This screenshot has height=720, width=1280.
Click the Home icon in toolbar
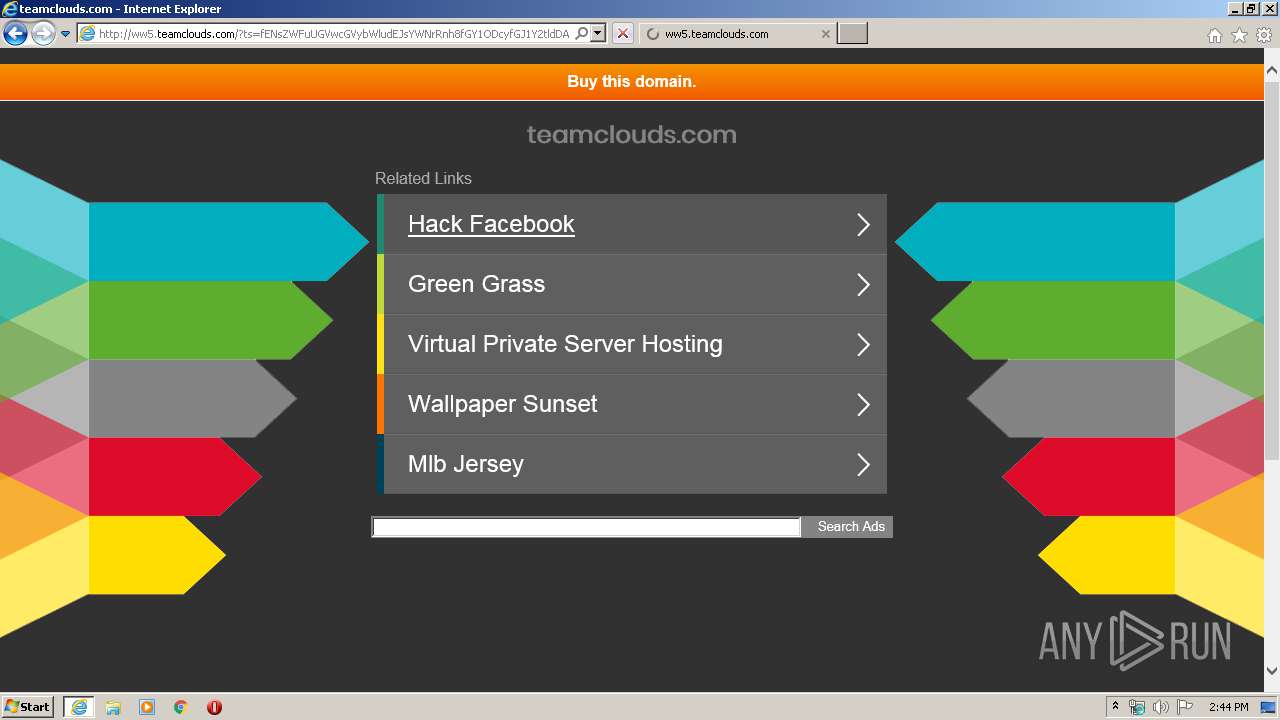coord(1214,35)
